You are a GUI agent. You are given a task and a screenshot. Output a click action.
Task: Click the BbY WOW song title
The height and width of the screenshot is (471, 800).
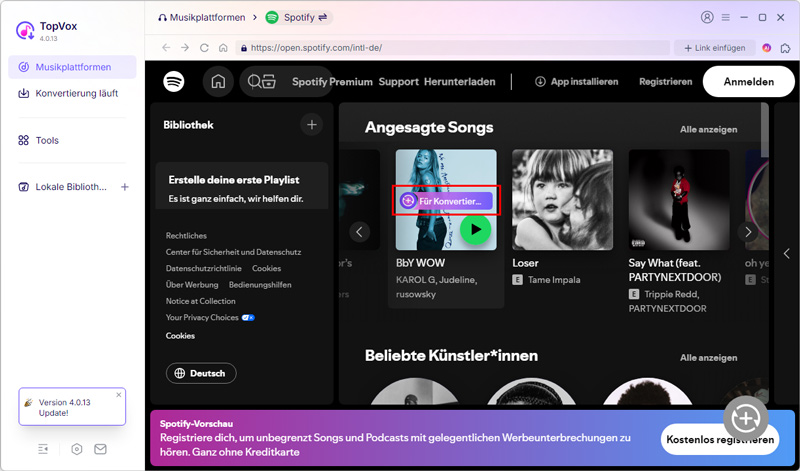(420, 263)
